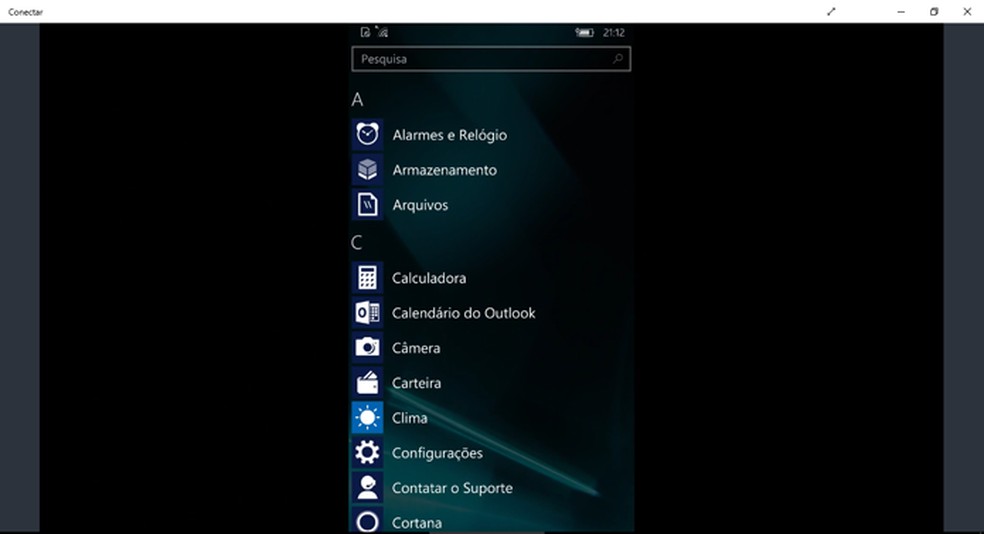Open Contatar o Suporte icon

click(x=367, y=488)
